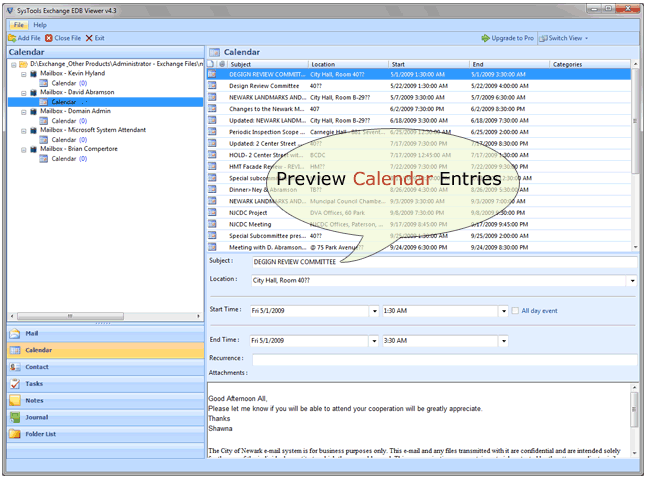Collapse Mailbox - Microsoft System Attendant node
The height and width of the screenshot is (480, 647).
tap(24, 131)
